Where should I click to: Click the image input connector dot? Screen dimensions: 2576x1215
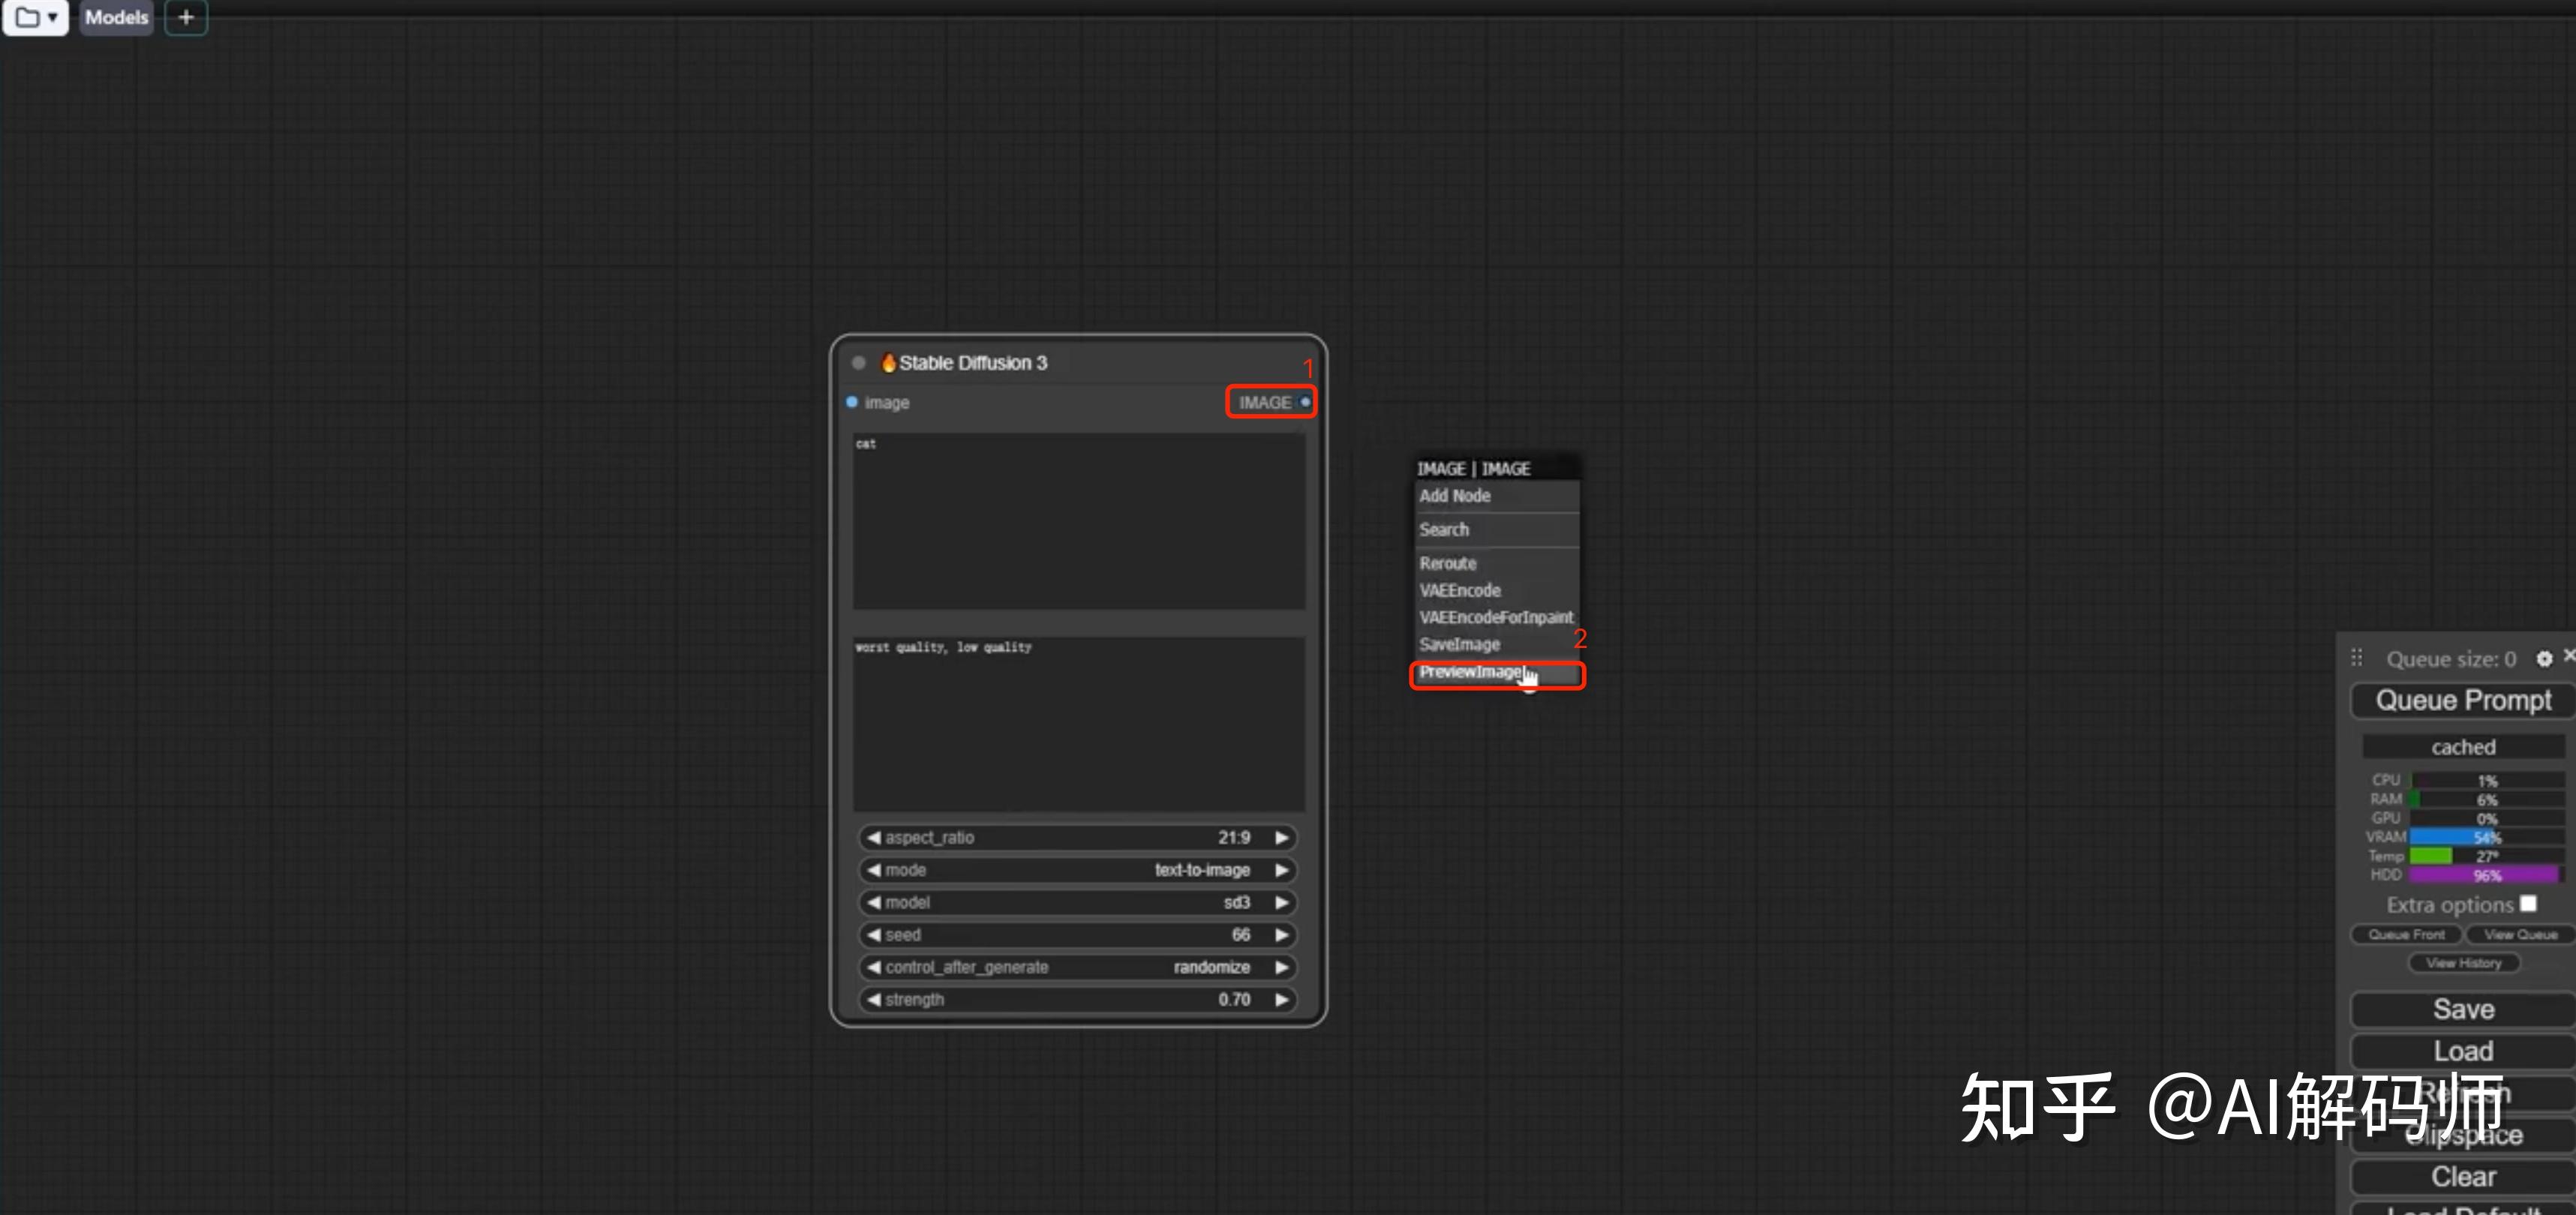(852, 402)
